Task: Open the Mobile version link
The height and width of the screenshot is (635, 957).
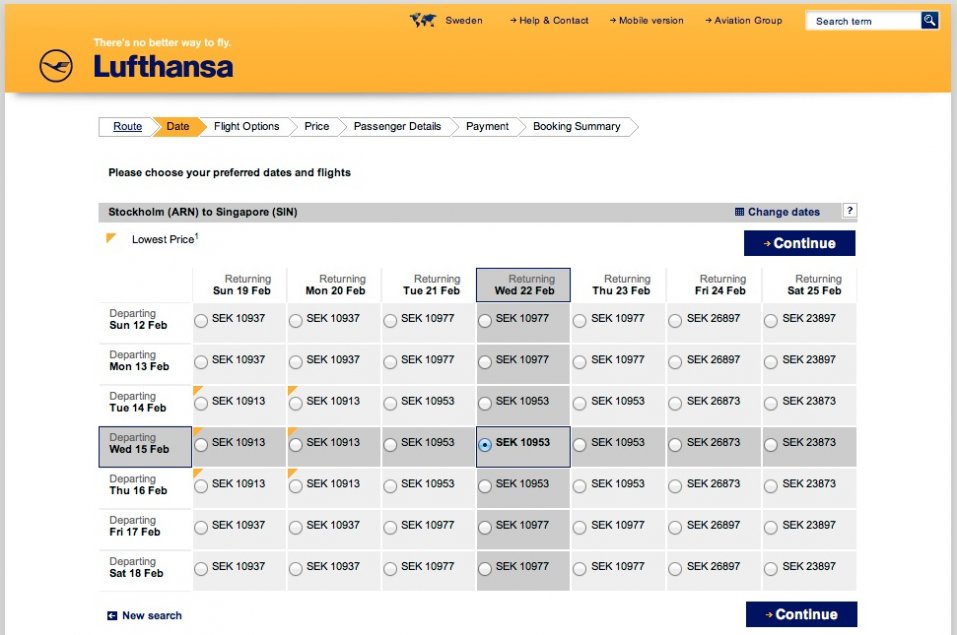Action: tap(650, 20)
